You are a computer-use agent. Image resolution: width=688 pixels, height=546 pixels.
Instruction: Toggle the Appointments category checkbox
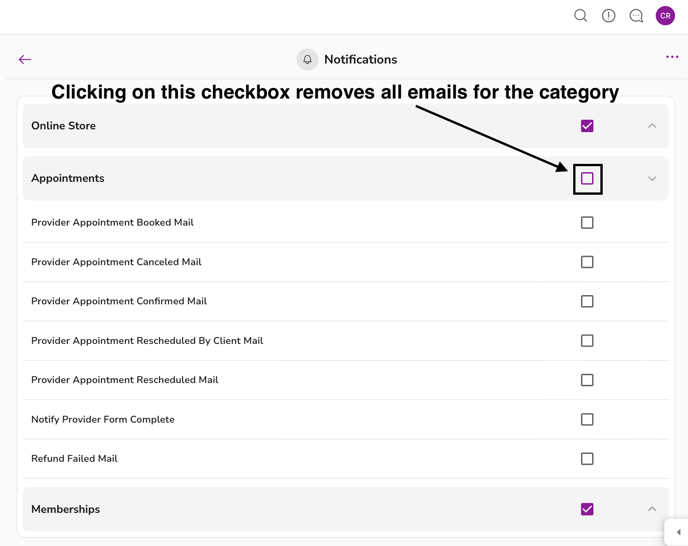click(x=587, y=179)
